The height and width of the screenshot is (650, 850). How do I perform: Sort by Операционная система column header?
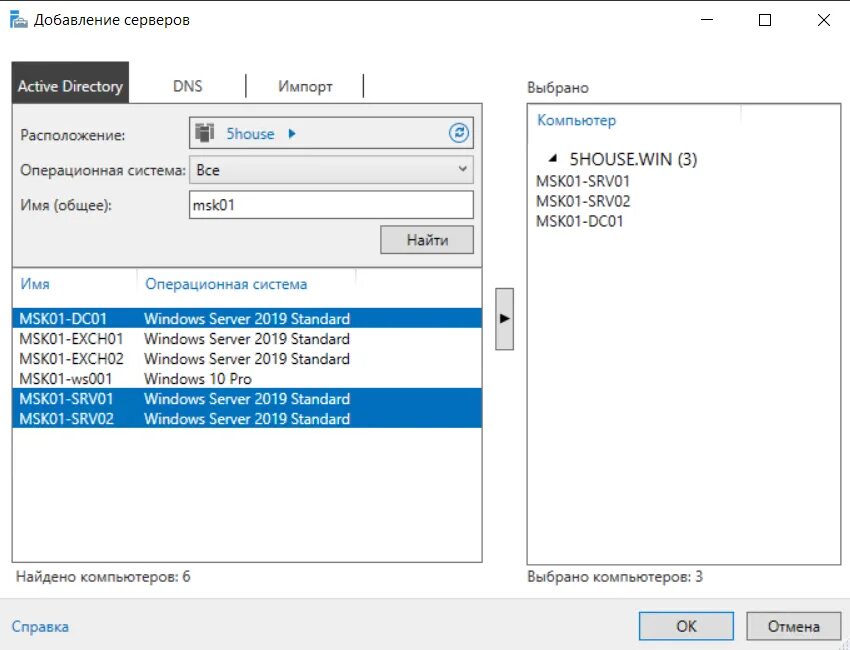(226, 284)
